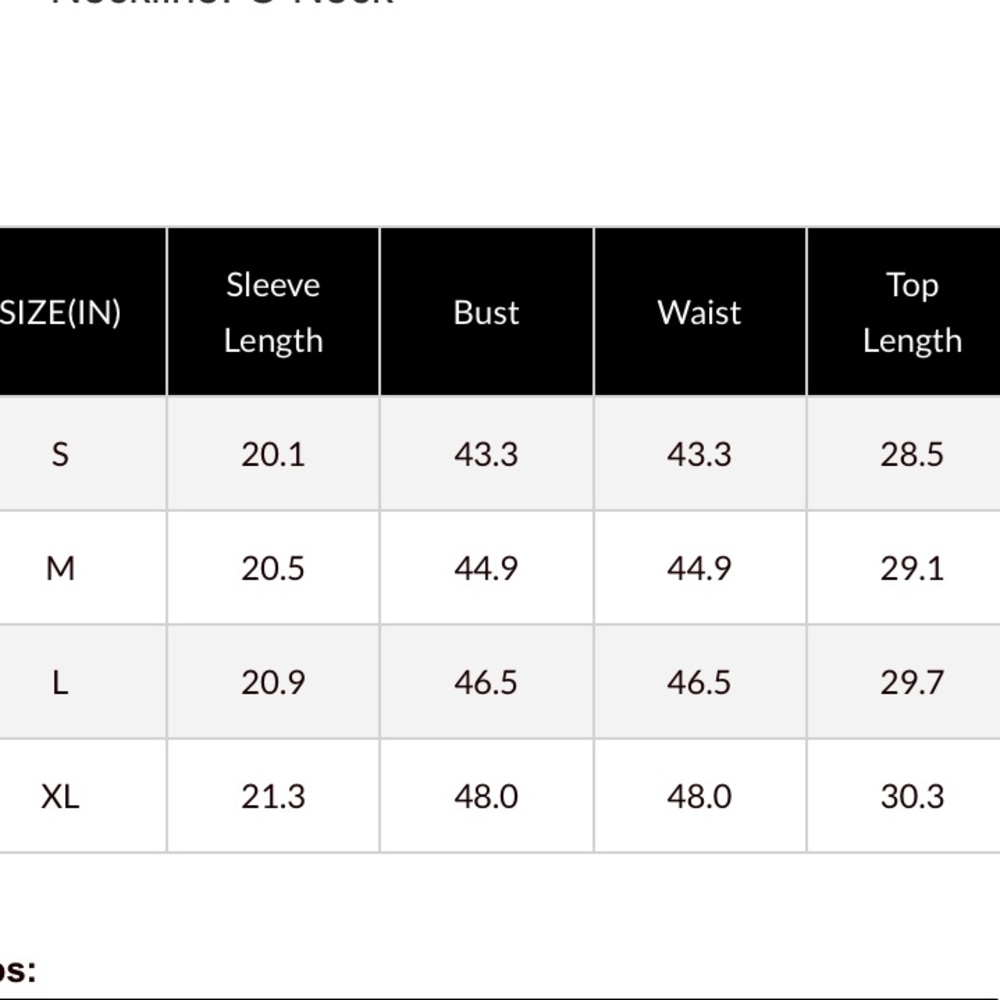The image size is (1000, 1000).
Task: Click bust value 46.5 for size L
Action: [x=486, y=683]
